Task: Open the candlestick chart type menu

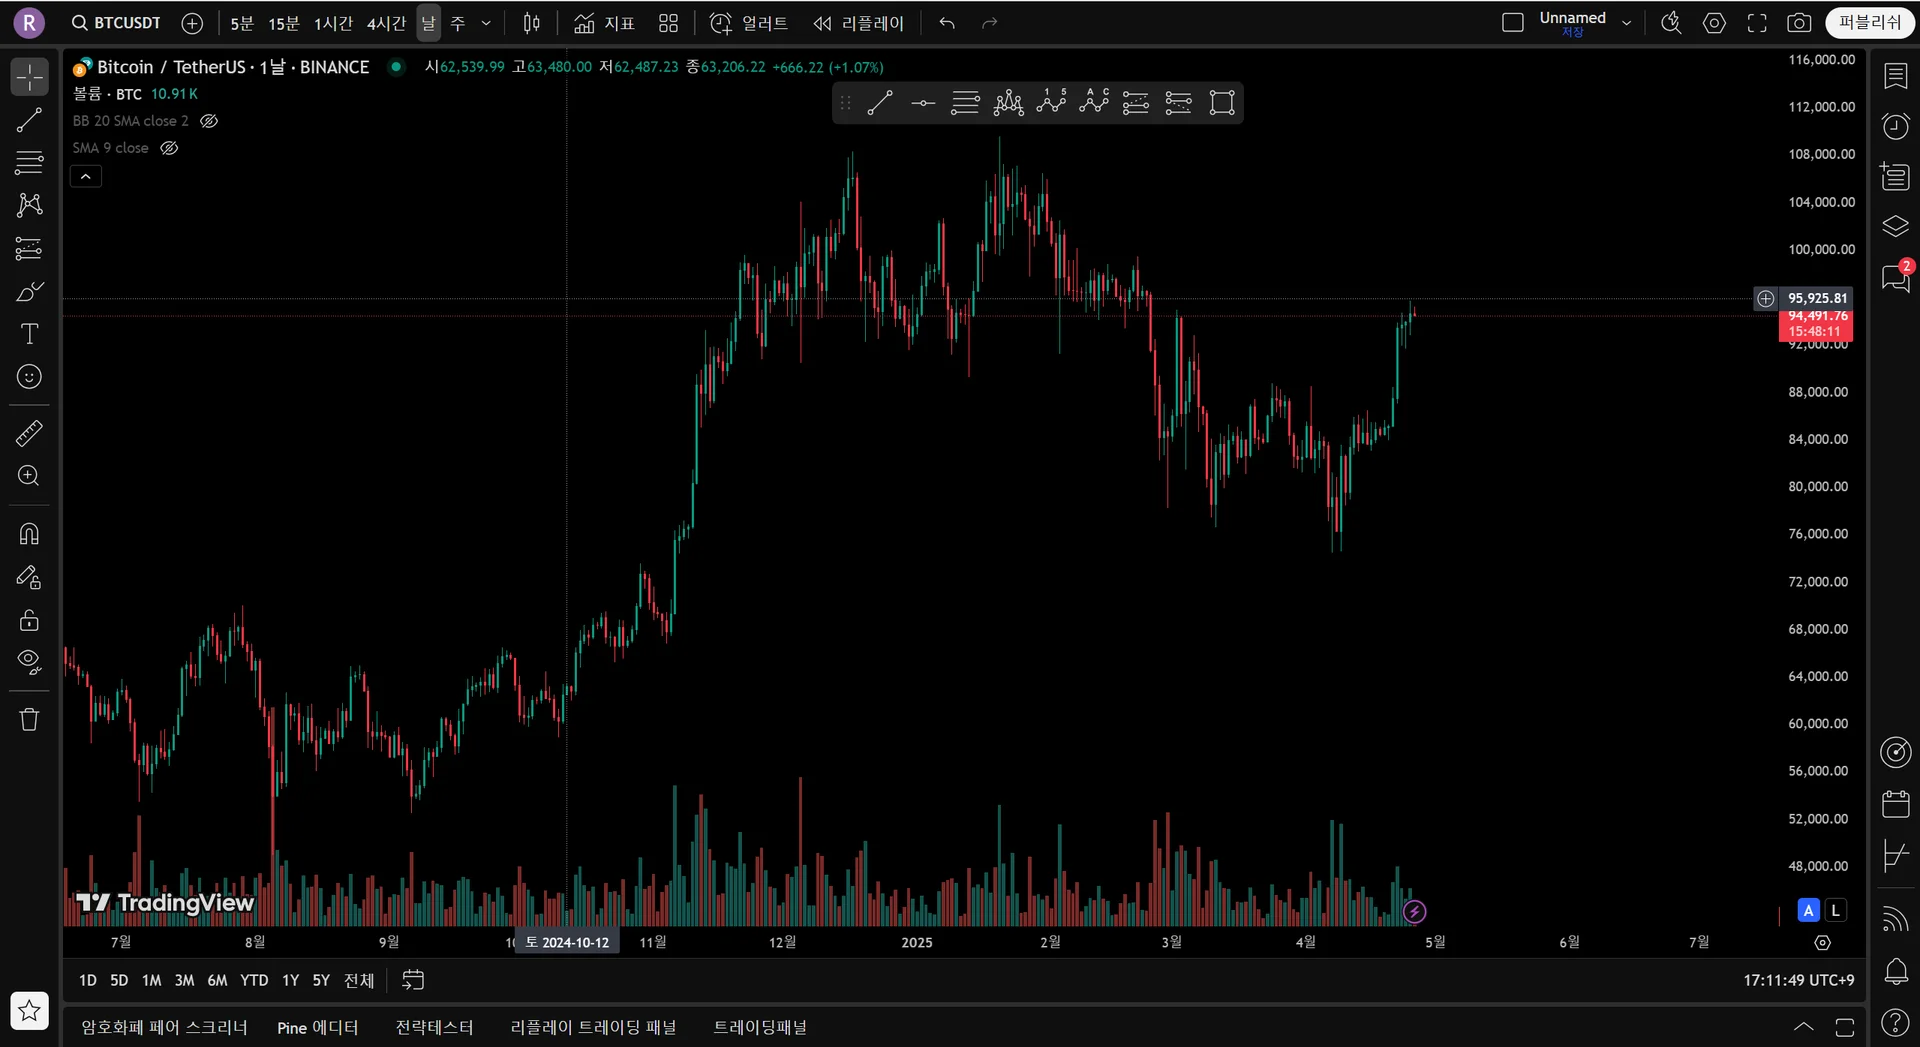Action: point(532,23)
